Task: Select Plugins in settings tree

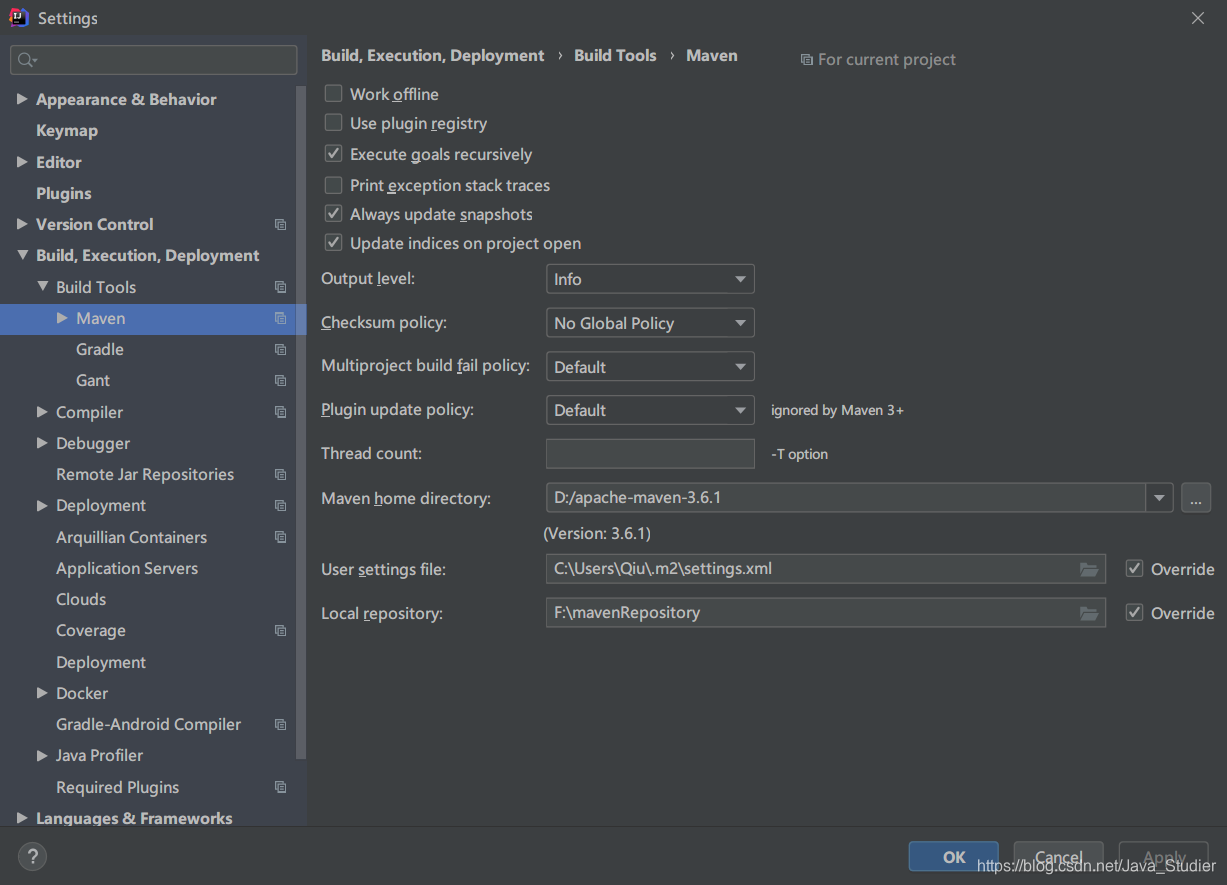Action: pos(64,193)
